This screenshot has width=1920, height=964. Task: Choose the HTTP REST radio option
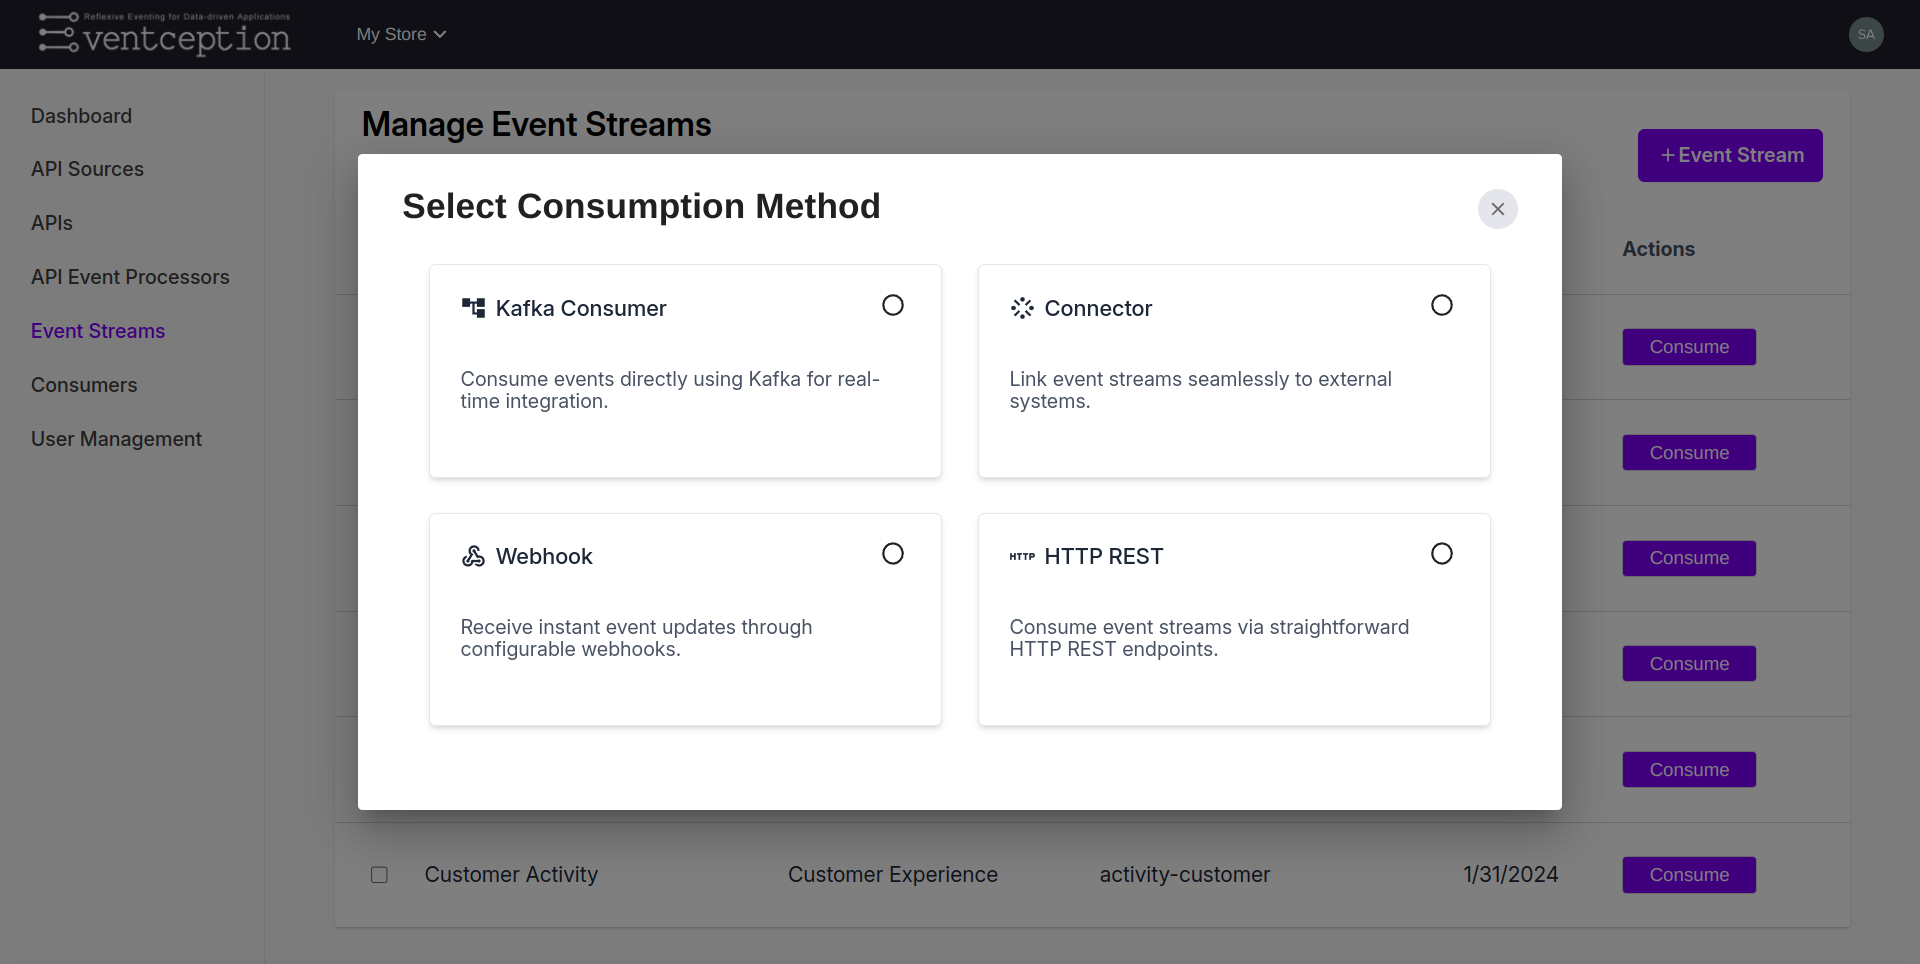[1442, 554]
